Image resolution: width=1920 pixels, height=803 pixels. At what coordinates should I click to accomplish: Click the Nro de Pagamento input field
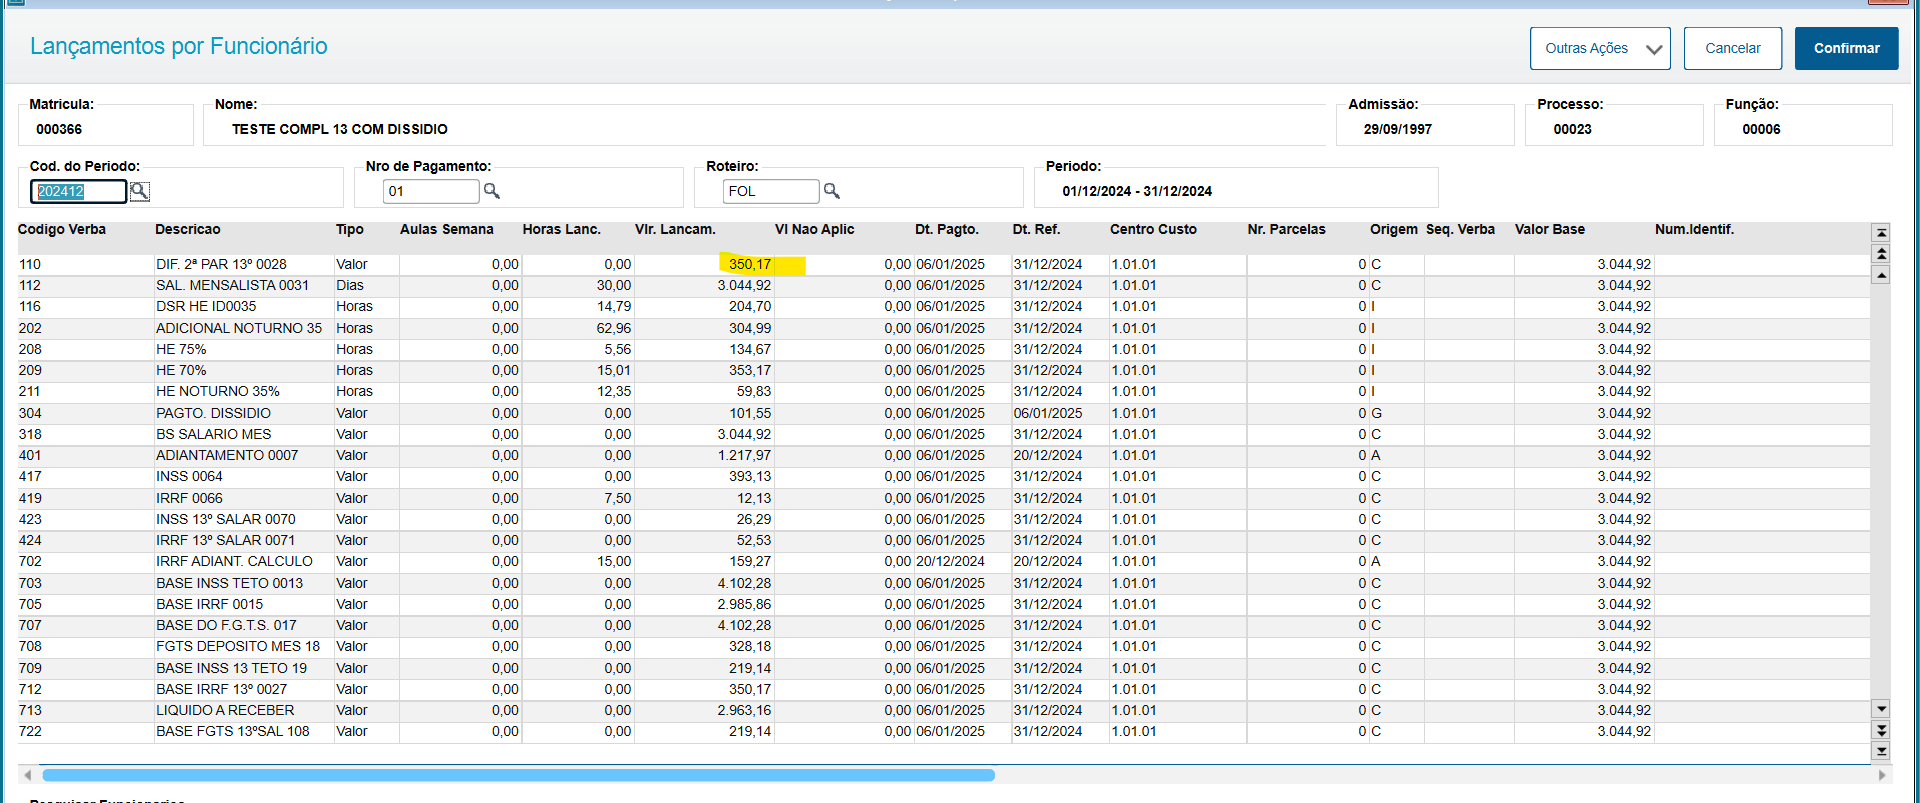point(431,191)
